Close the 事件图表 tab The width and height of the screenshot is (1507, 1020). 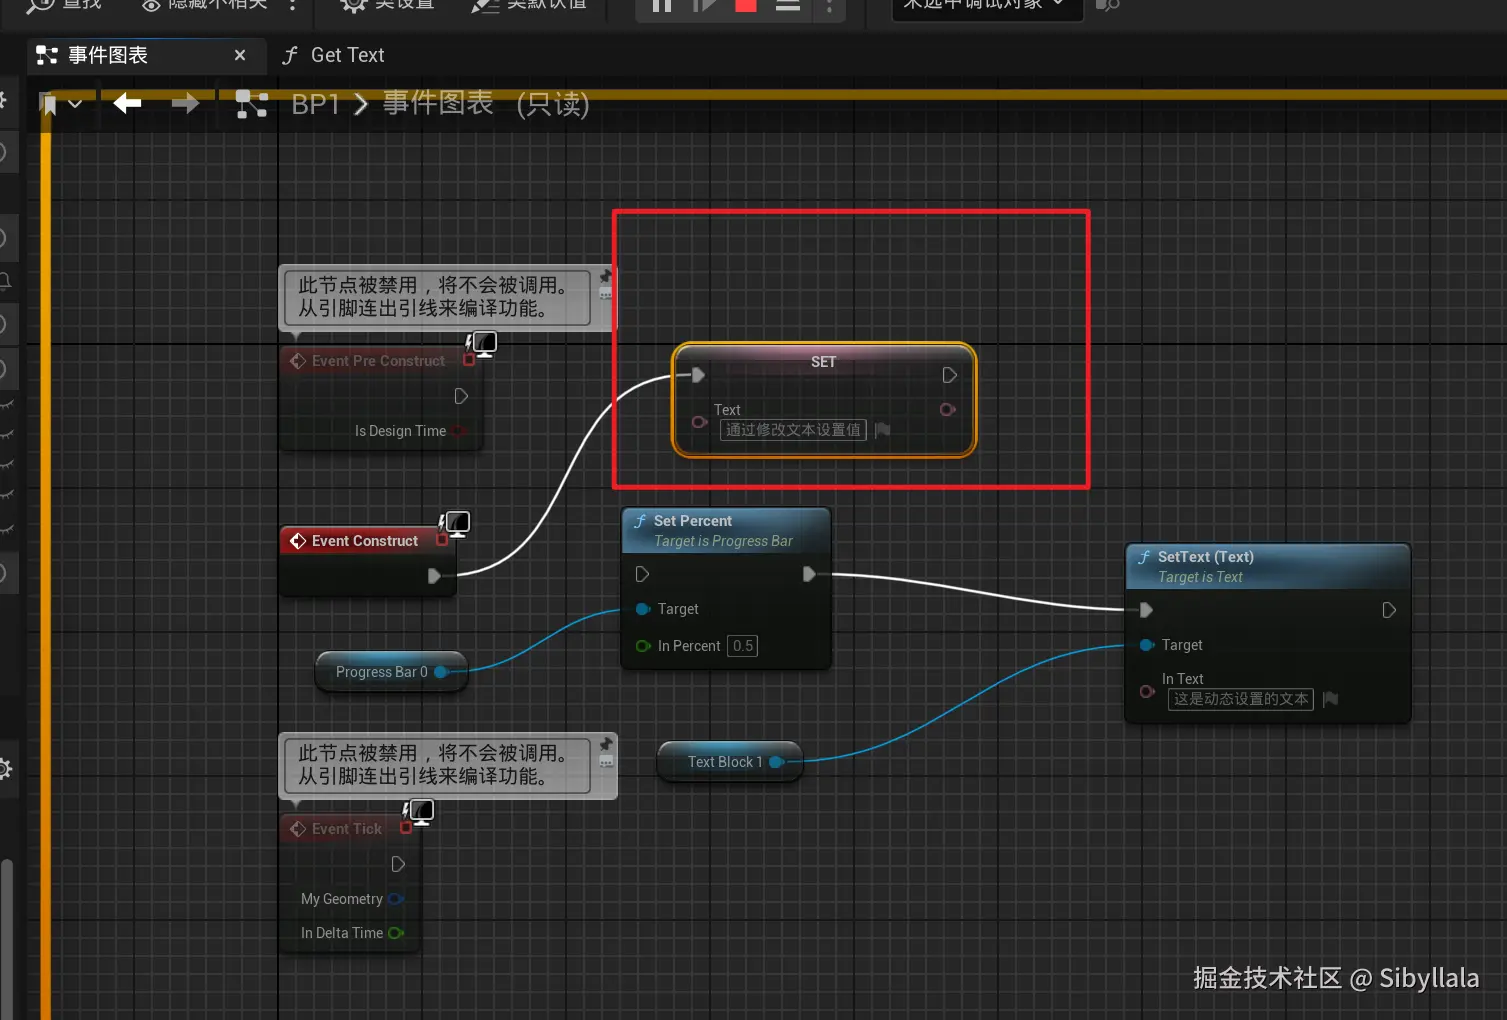point(240,55)
